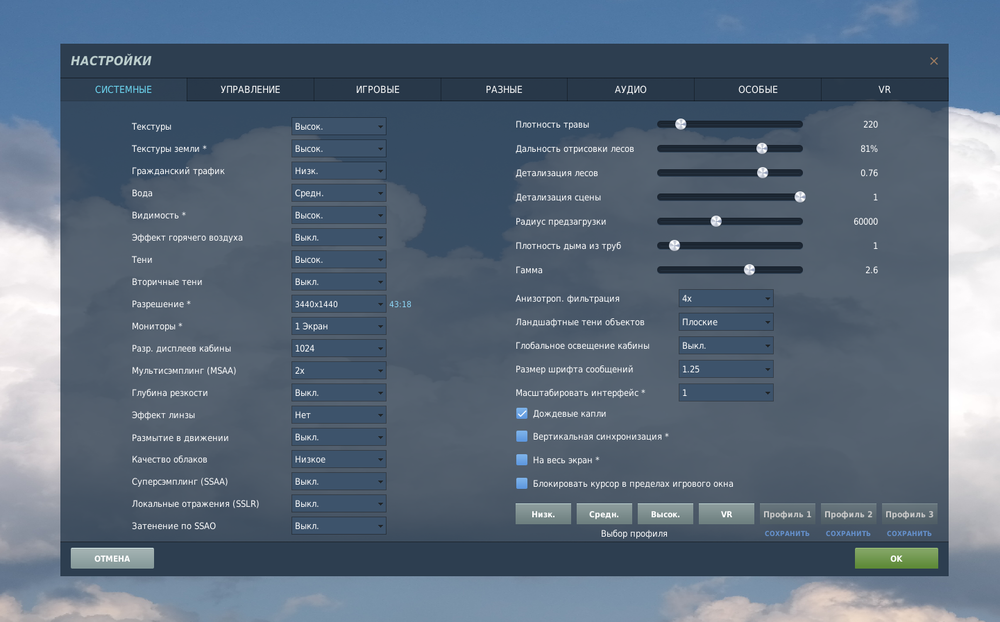1000x622 pixels.
Task: Open Анизотроп. фильтрация dropdown
Action: coord(726,298)
